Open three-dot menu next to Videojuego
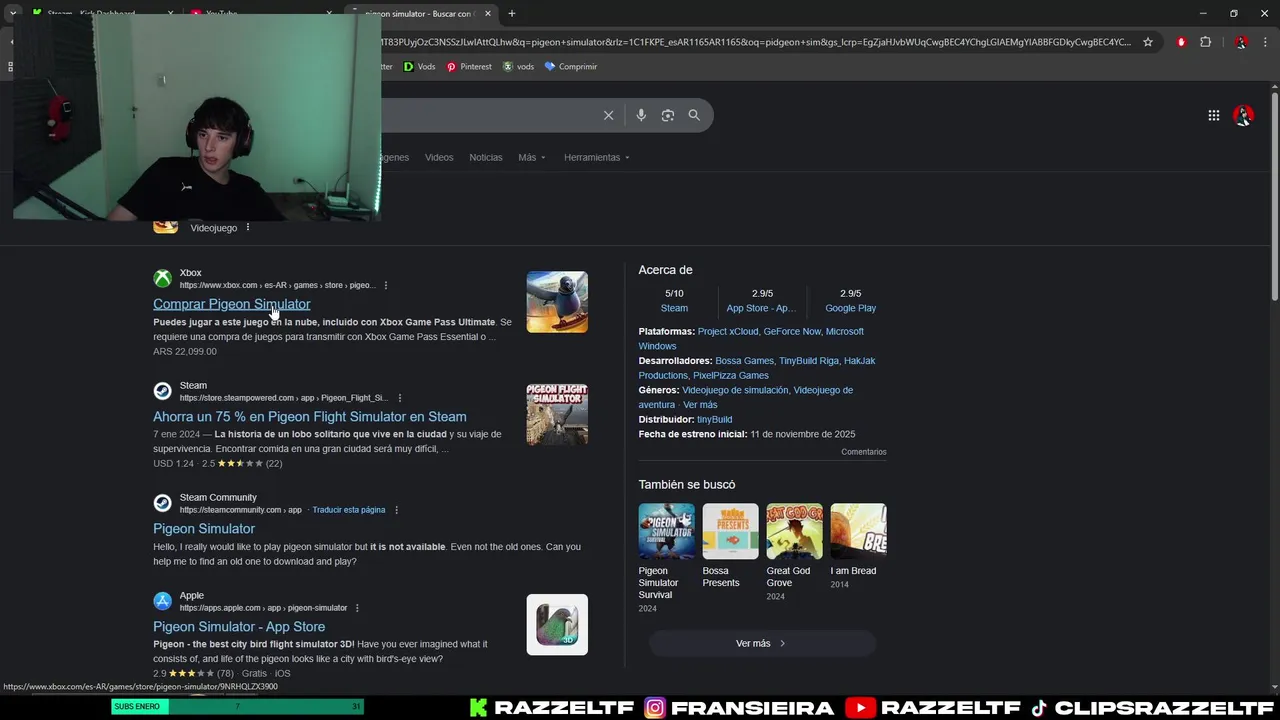1280x720 pixels. 248,227
